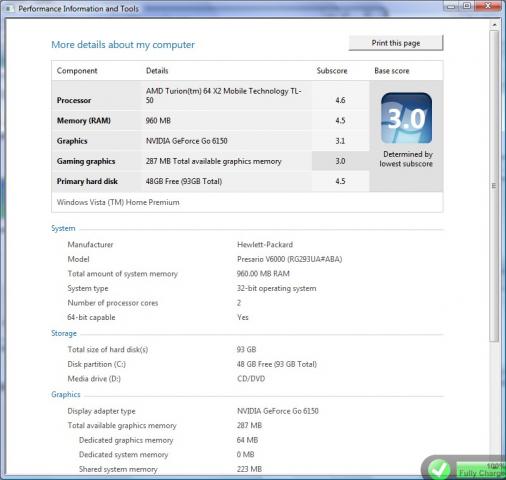Select the Graphics component row
506x480 pixels.
click(210, 141)
